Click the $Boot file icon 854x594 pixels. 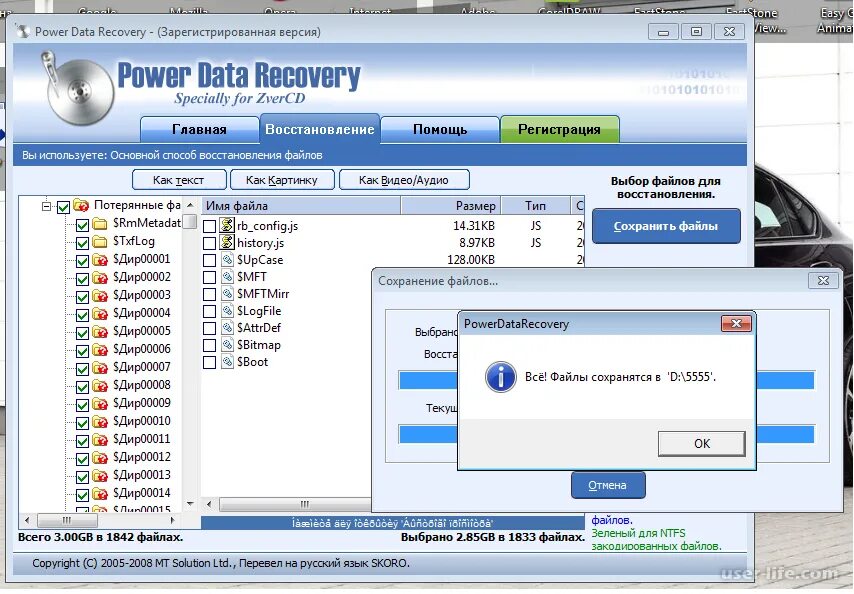(x=227, y=362)
